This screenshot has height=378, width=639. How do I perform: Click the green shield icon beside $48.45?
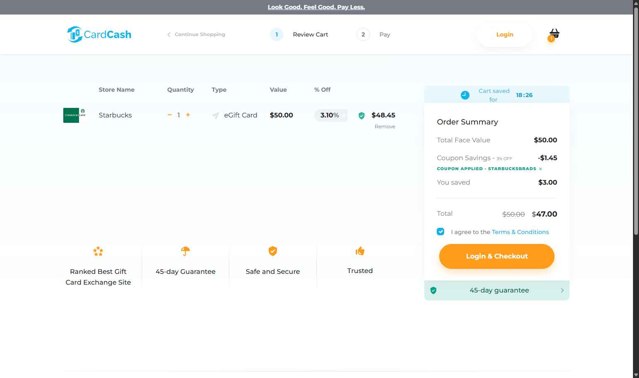[361, 116]
